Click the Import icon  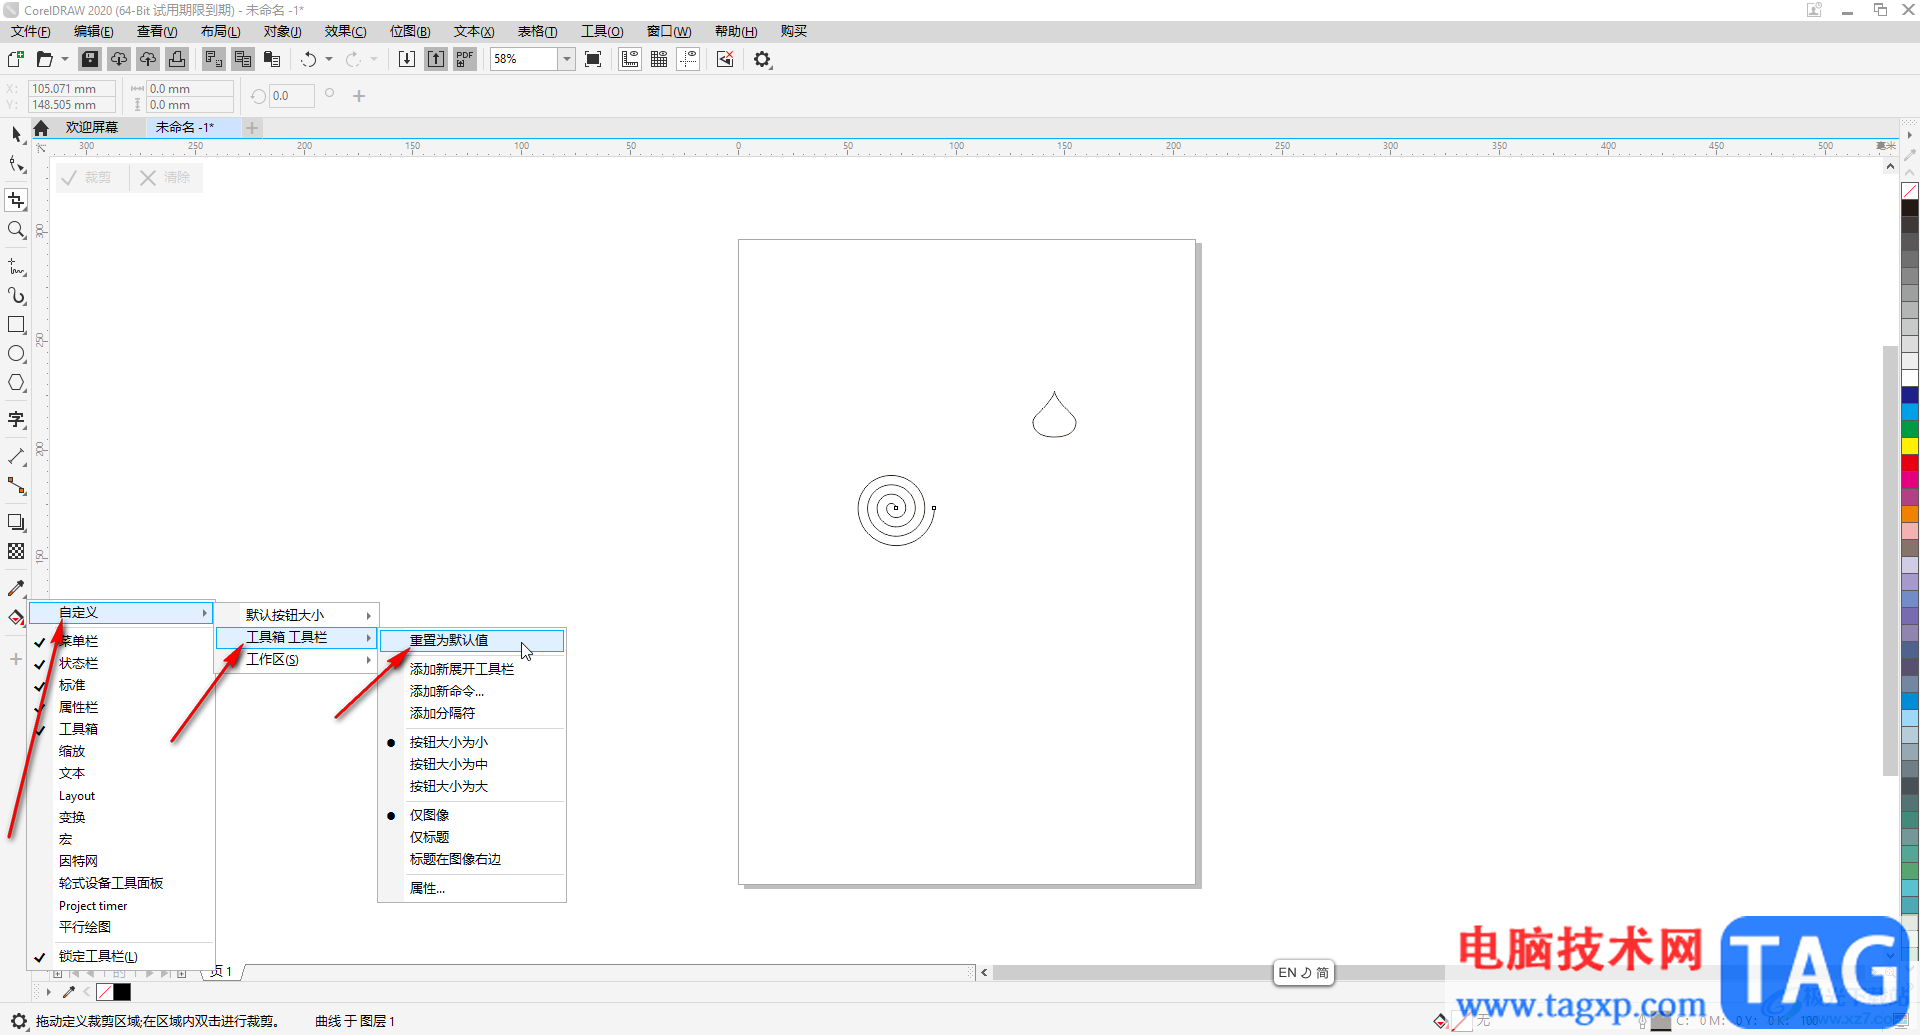(407, 59)
